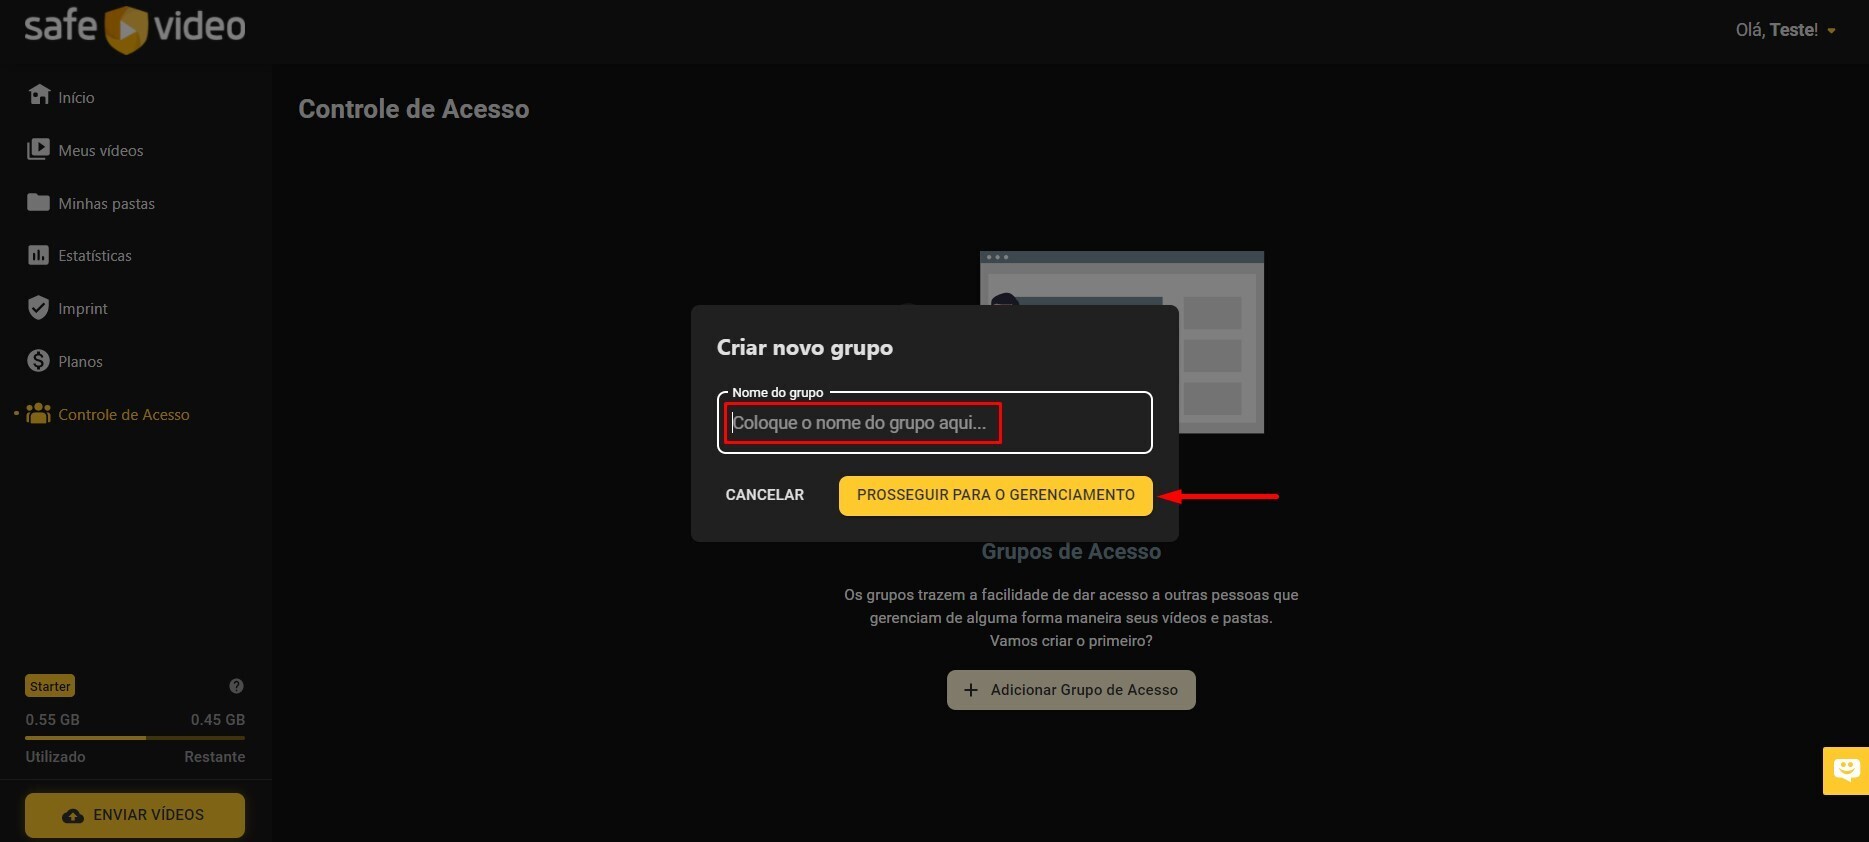Click the safevideo logo
The width and height of the screenshot is (1869, 842).
(x=135, y=28)
